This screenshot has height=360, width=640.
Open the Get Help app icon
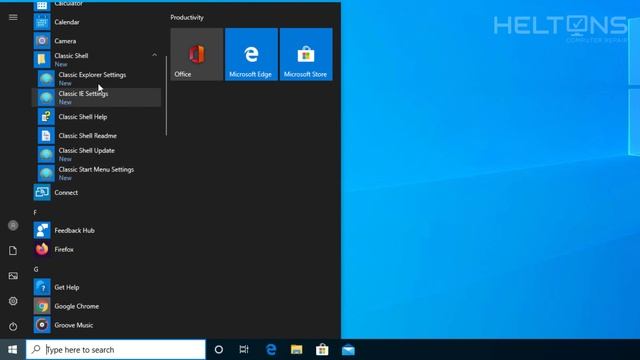(42, 287)
